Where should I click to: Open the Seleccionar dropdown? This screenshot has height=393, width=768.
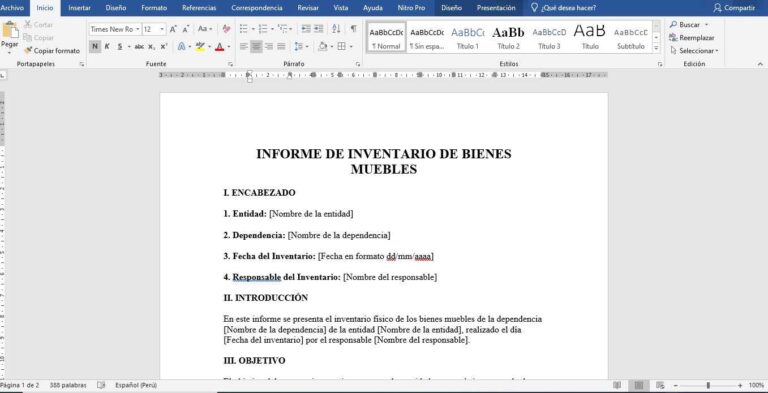695,50
